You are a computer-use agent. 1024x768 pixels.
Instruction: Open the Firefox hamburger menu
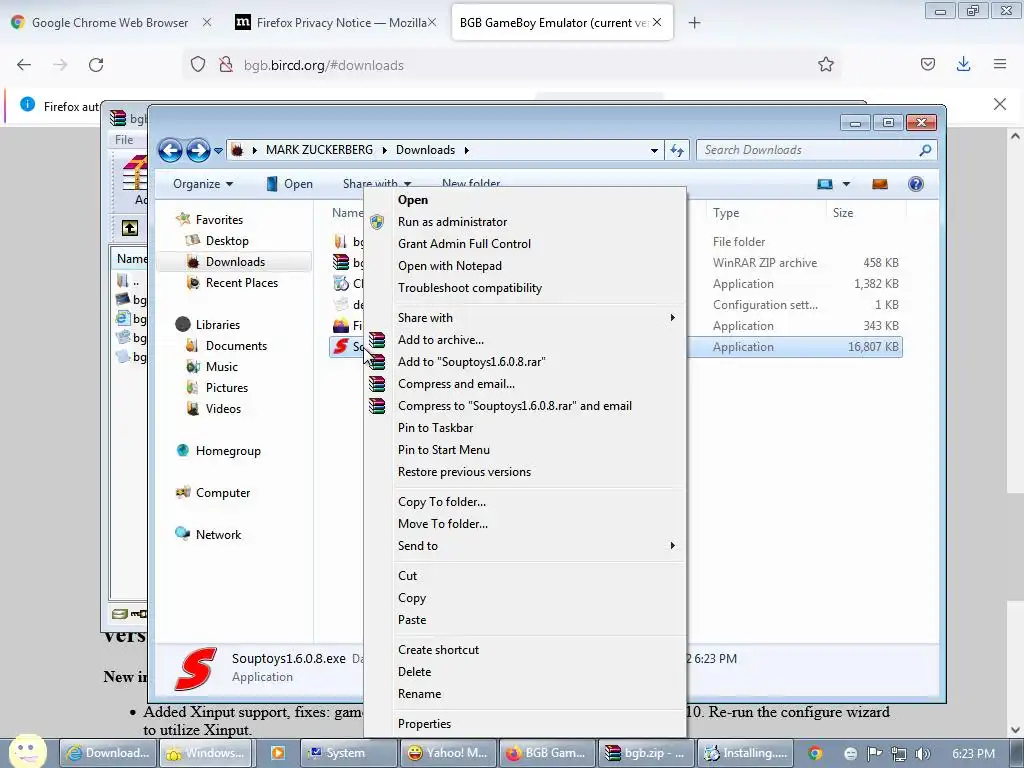[1000, 65]
